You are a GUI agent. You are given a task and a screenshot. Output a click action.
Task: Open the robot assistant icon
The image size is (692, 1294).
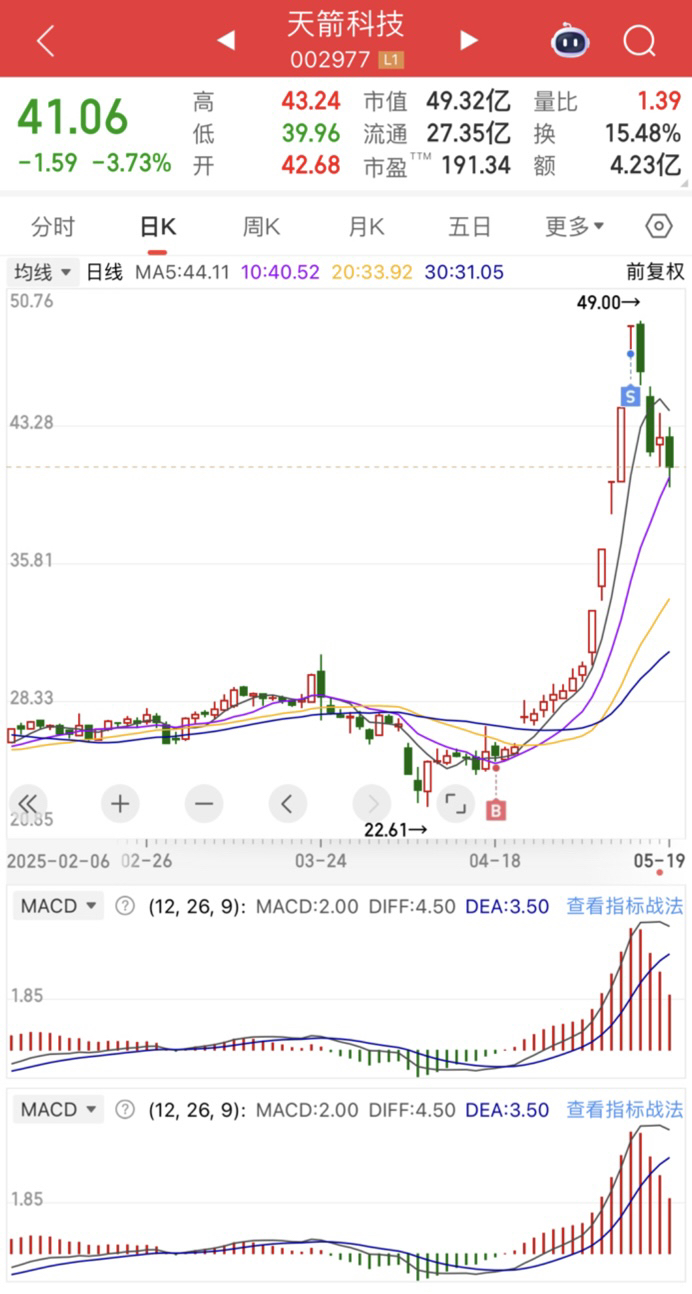(x=570, y=41)
